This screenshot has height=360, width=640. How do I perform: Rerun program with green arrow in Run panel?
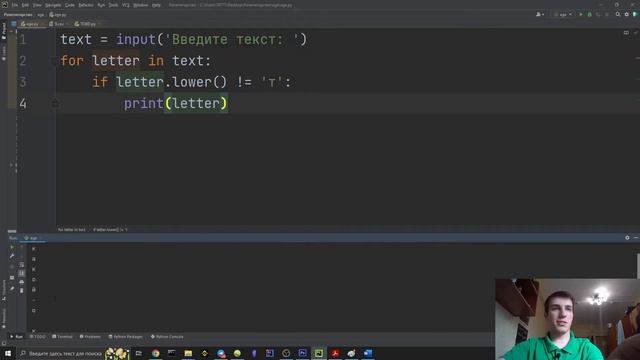(x=12, y=247)
